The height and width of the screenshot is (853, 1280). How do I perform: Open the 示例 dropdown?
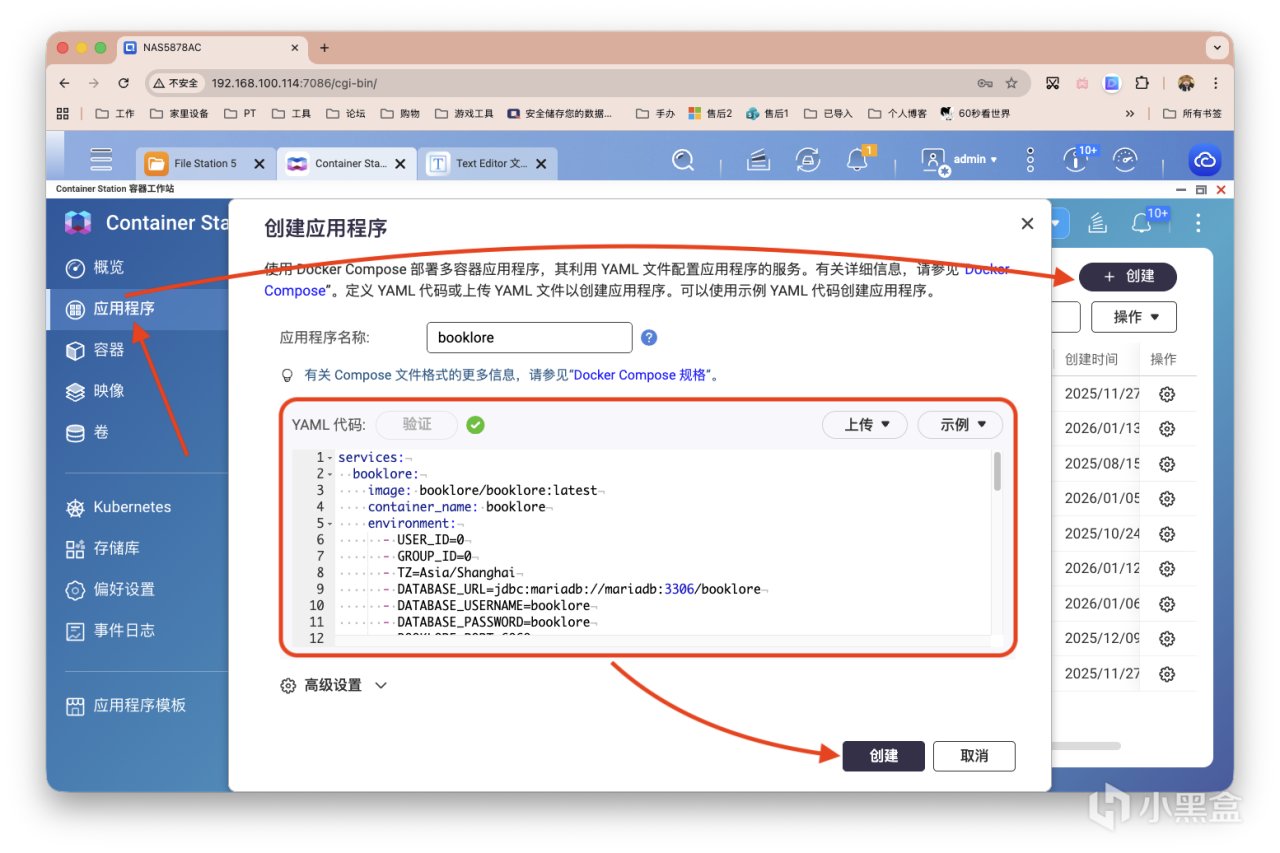[960, 425]
